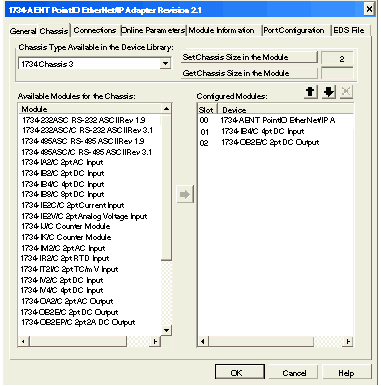Select 1734-485ASC/C RS-485 ASCII Rev 3.1
The image size is (381, 386).
point(87,152)
